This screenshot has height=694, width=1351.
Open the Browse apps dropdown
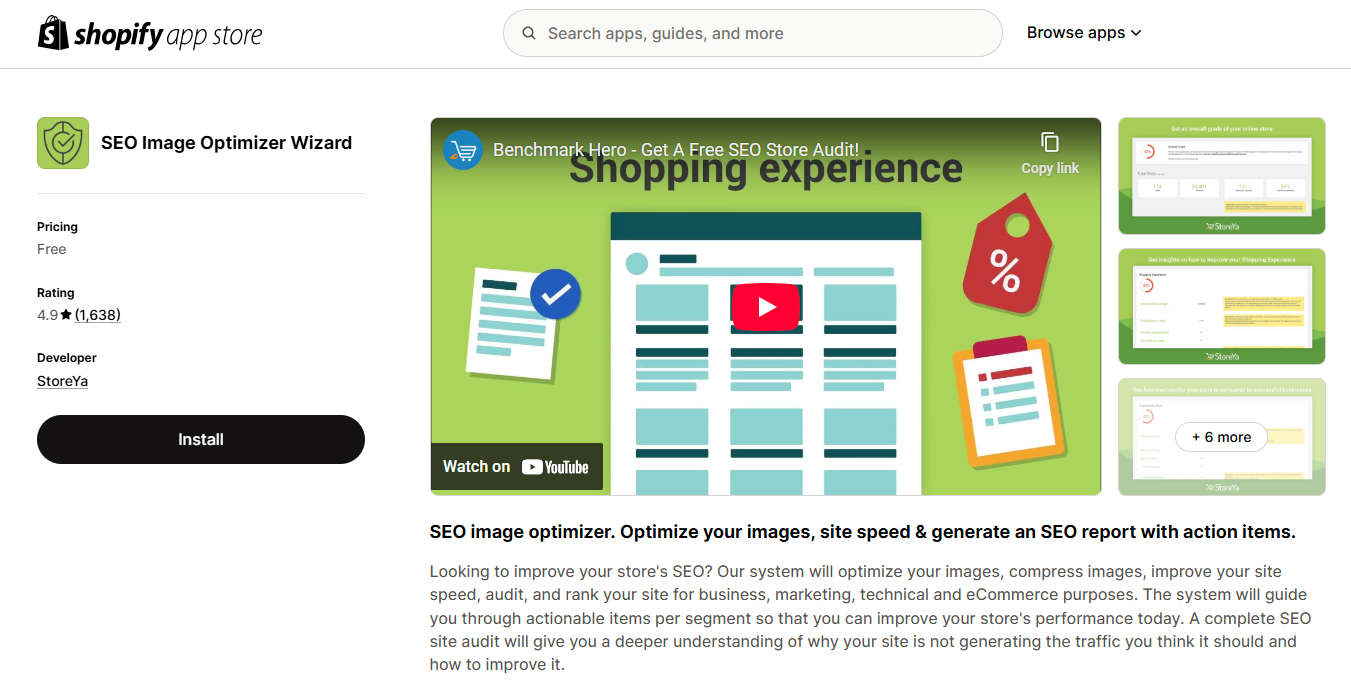click(x=1077, y=32)
